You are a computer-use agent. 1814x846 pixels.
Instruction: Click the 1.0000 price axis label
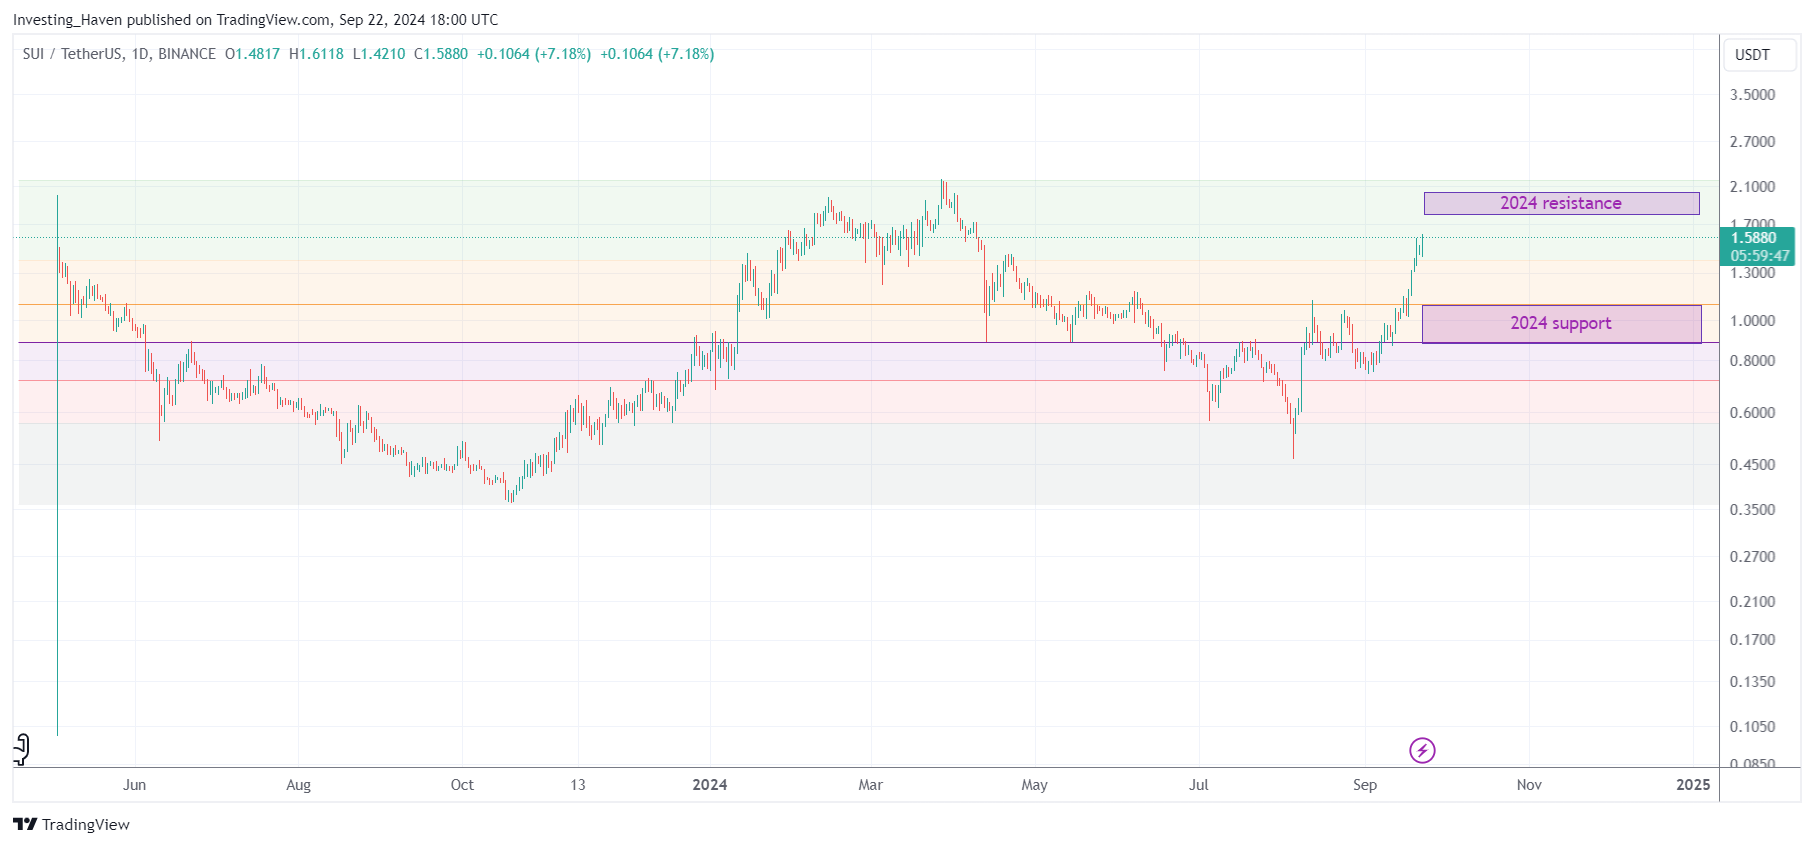tap(1753, 321)
